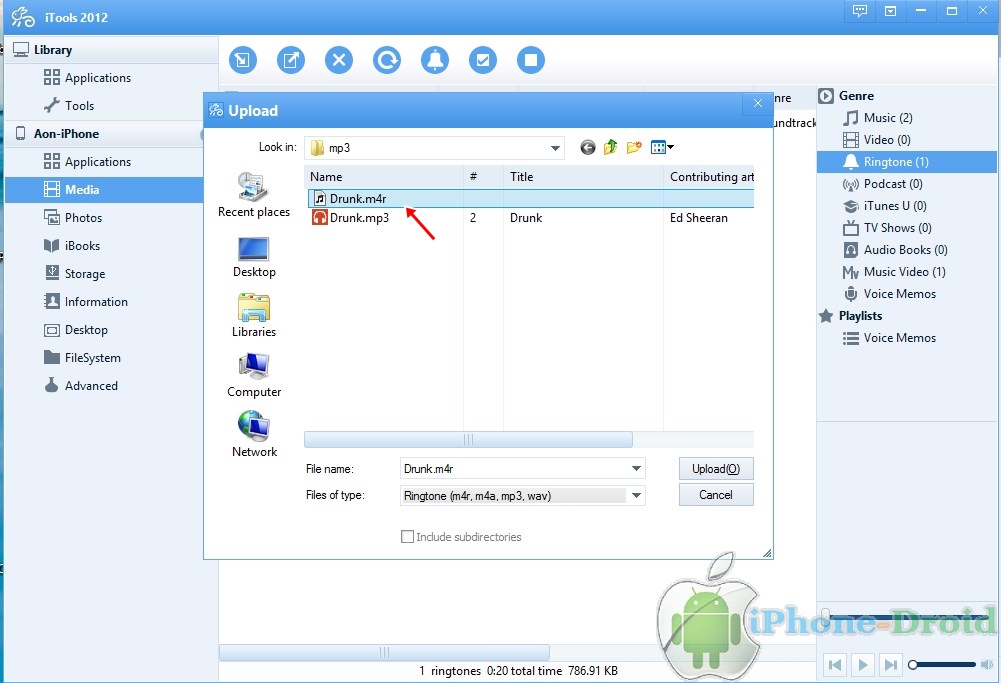
Task: Click the bell ringtone maker toolbar icon
Action: coord(435,61)
